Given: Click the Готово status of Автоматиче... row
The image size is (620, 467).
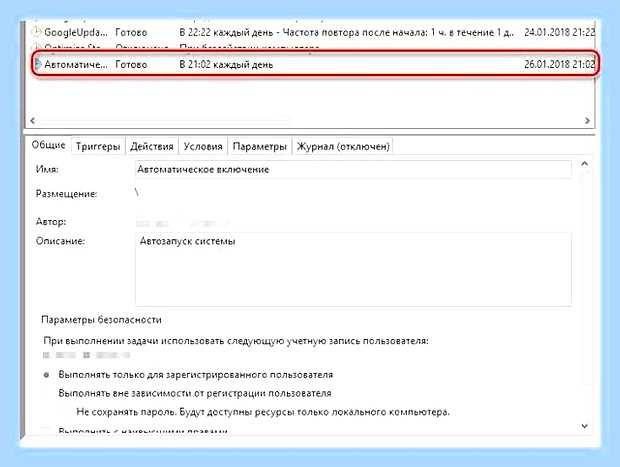Looking at the screenshot, I should [131, 64].
